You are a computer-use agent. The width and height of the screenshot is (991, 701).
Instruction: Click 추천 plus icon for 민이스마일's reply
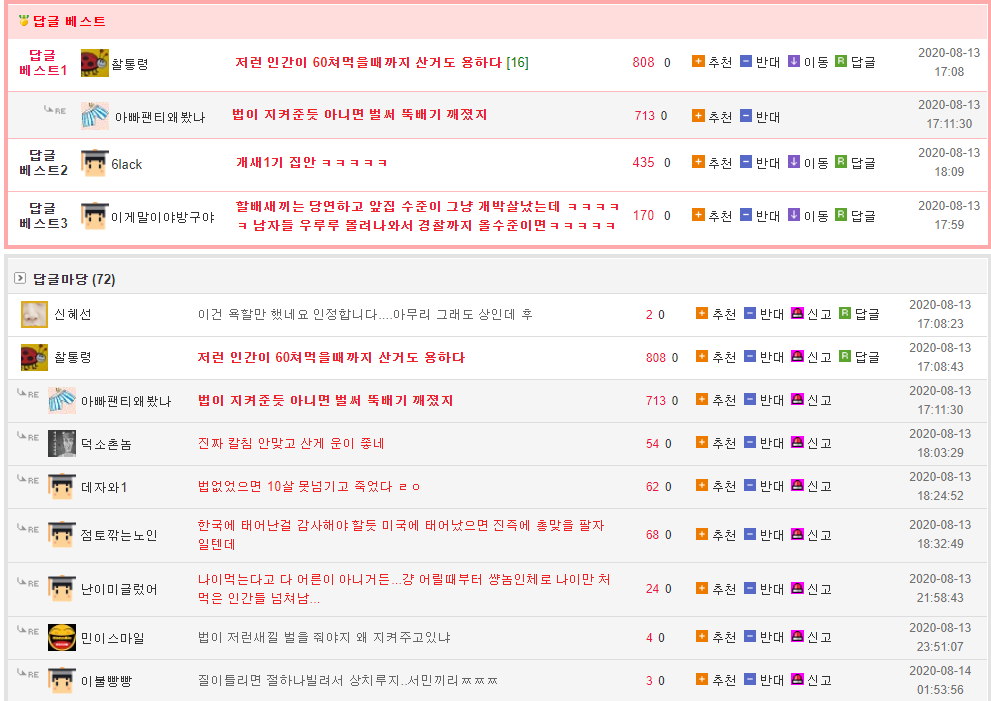[702, 637]
